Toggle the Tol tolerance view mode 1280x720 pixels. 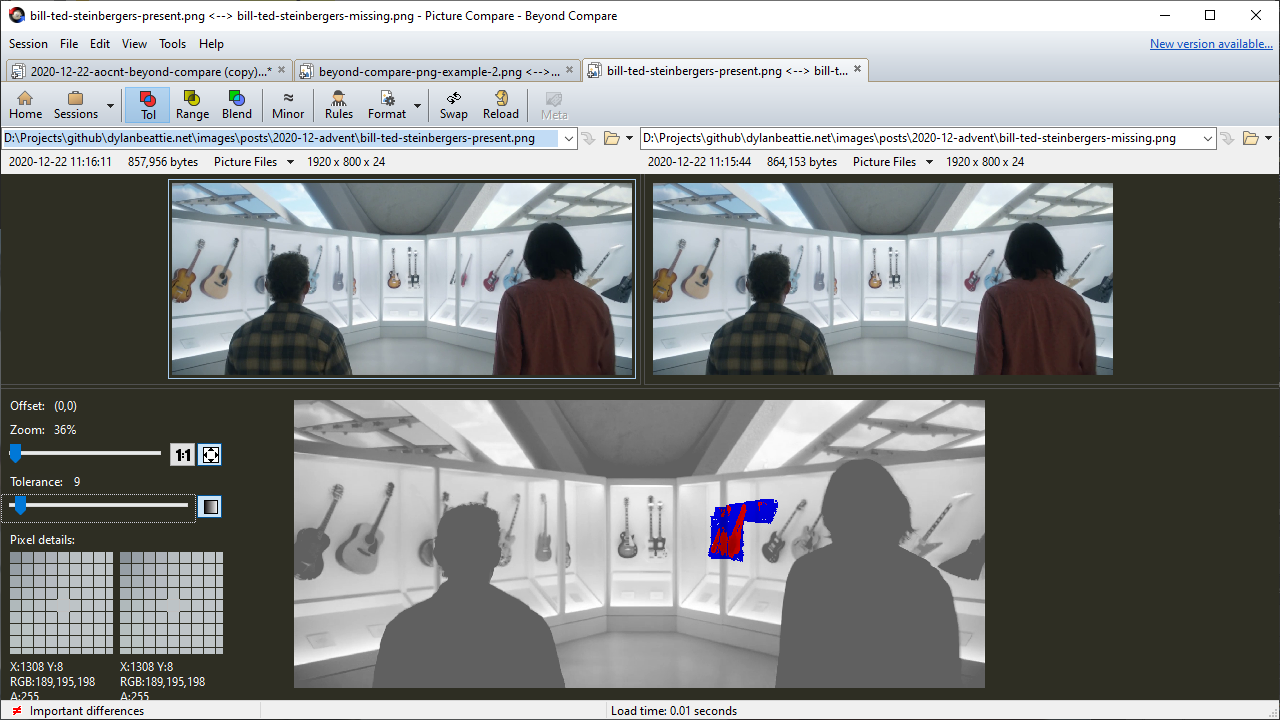click(147, 105)
